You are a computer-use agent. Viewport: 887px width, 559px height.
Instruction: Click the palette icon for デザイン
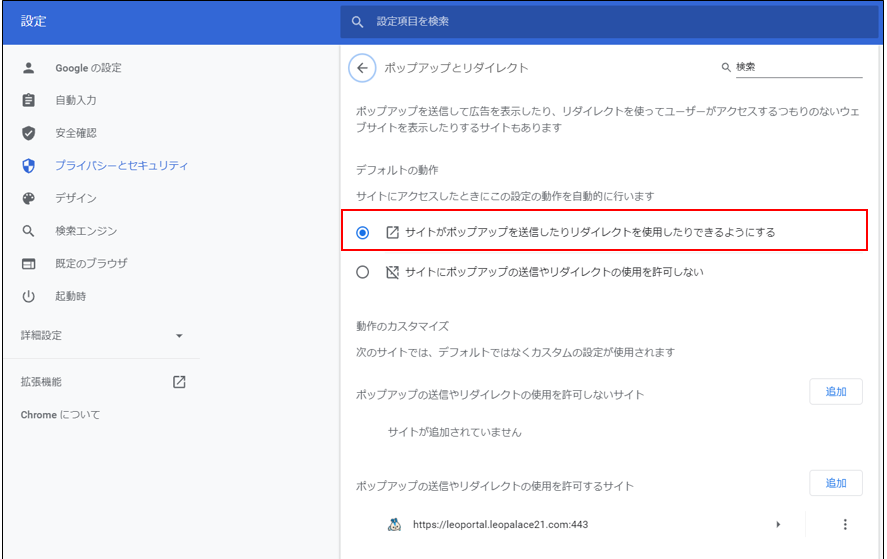[x=29, y=198]
